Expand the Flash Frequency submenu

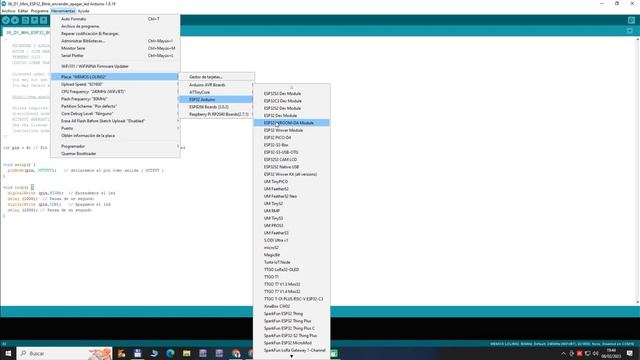(115, 99)
